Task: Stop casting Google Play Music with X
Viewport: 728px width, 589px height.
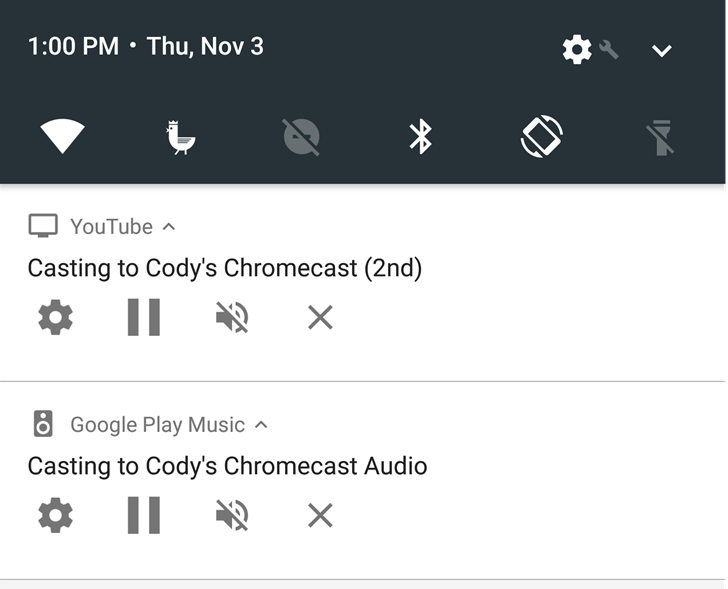Action: click(x=320, y=516)
